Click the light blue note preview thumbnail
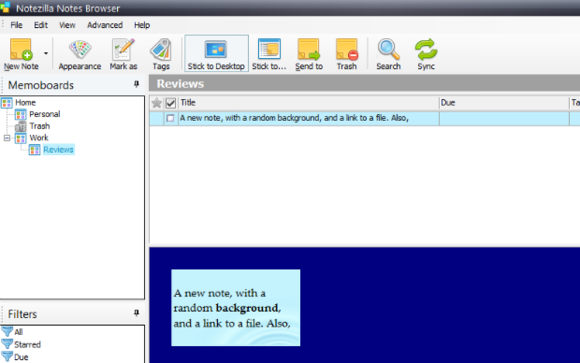This screenshot has width=580, height=363. (236, 308)
